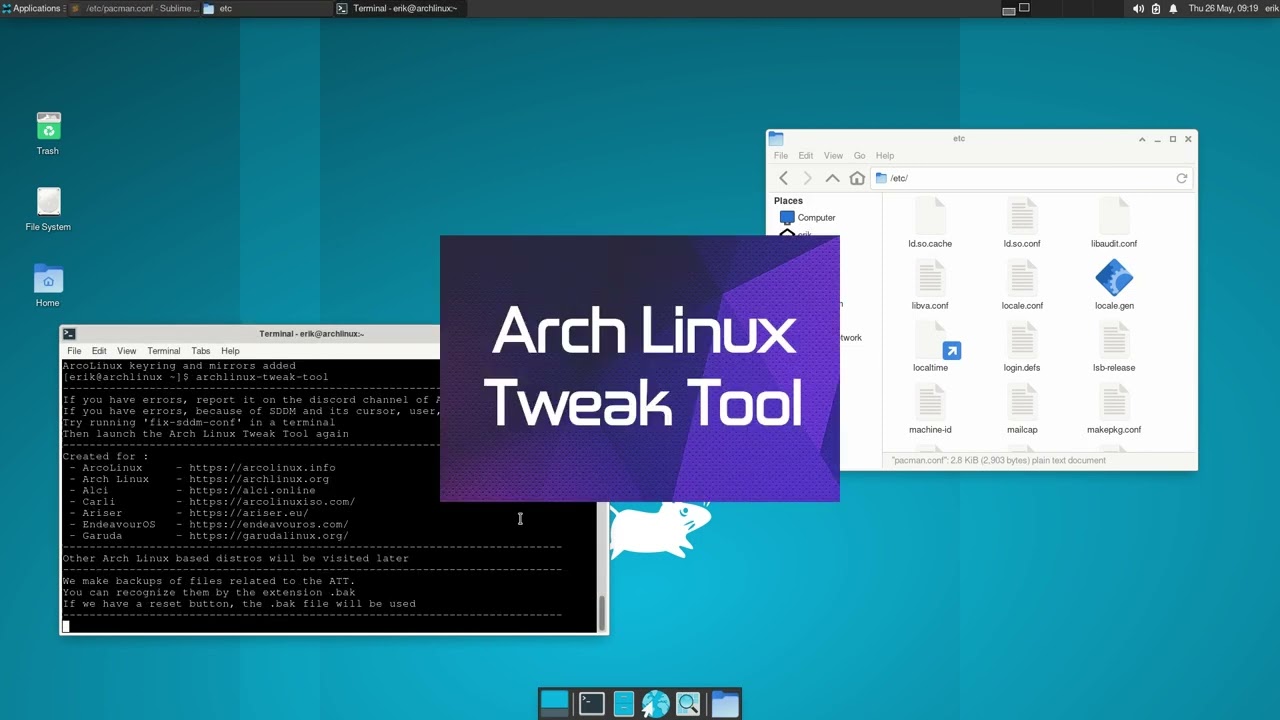
Task: Open the View menu in the terminal
Action: point(126,351)
